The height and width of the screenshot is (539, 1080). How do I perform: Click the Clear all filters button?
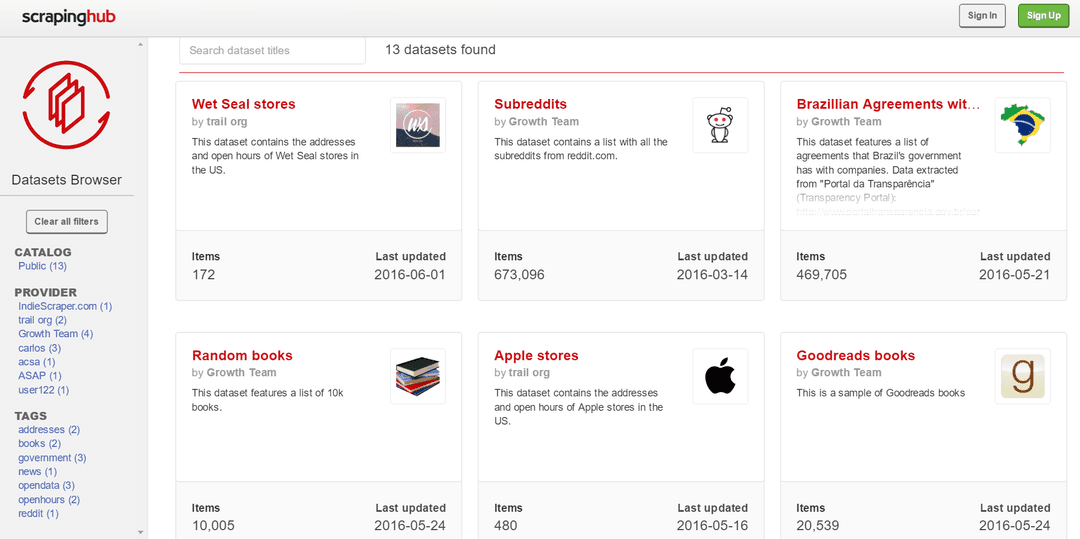point(66,222)
